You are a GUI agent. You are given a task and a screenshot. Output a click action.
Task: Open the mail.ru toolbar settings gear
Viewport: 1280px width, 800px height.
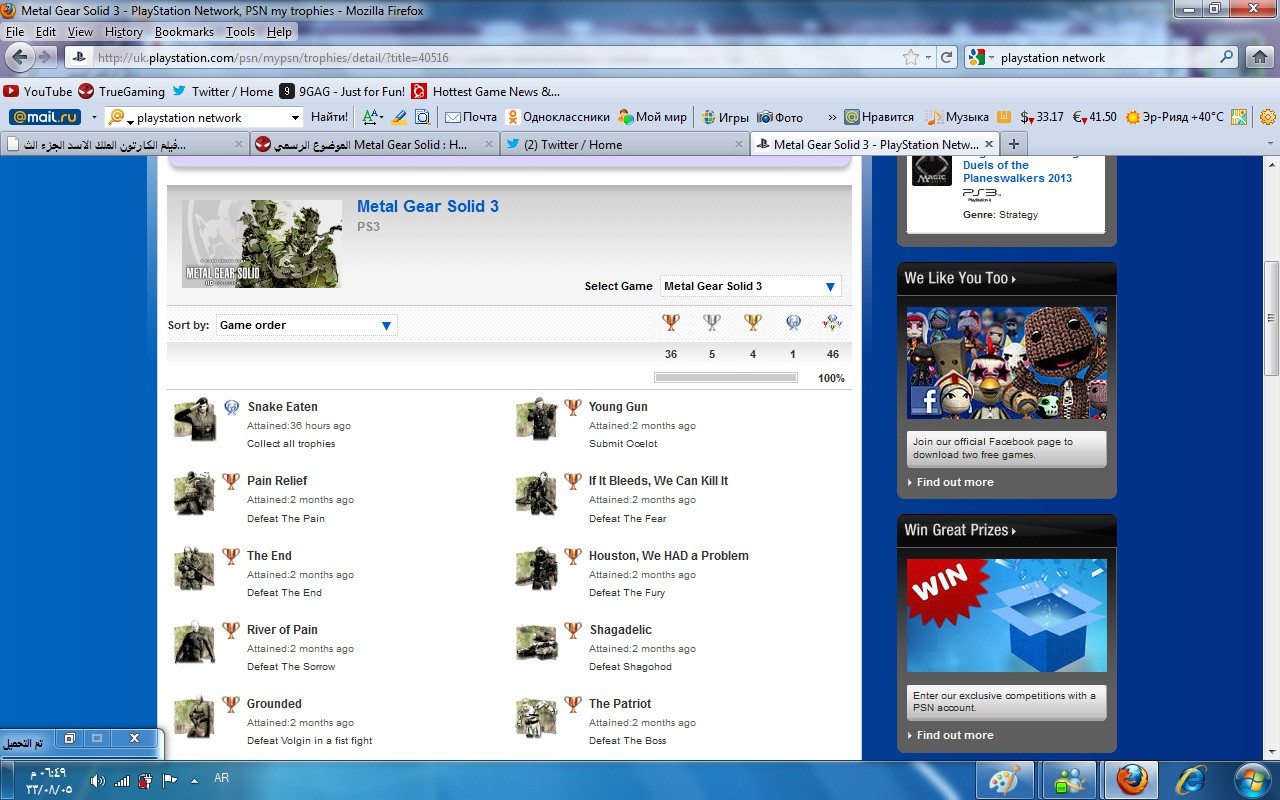(x=1267, y=117)
